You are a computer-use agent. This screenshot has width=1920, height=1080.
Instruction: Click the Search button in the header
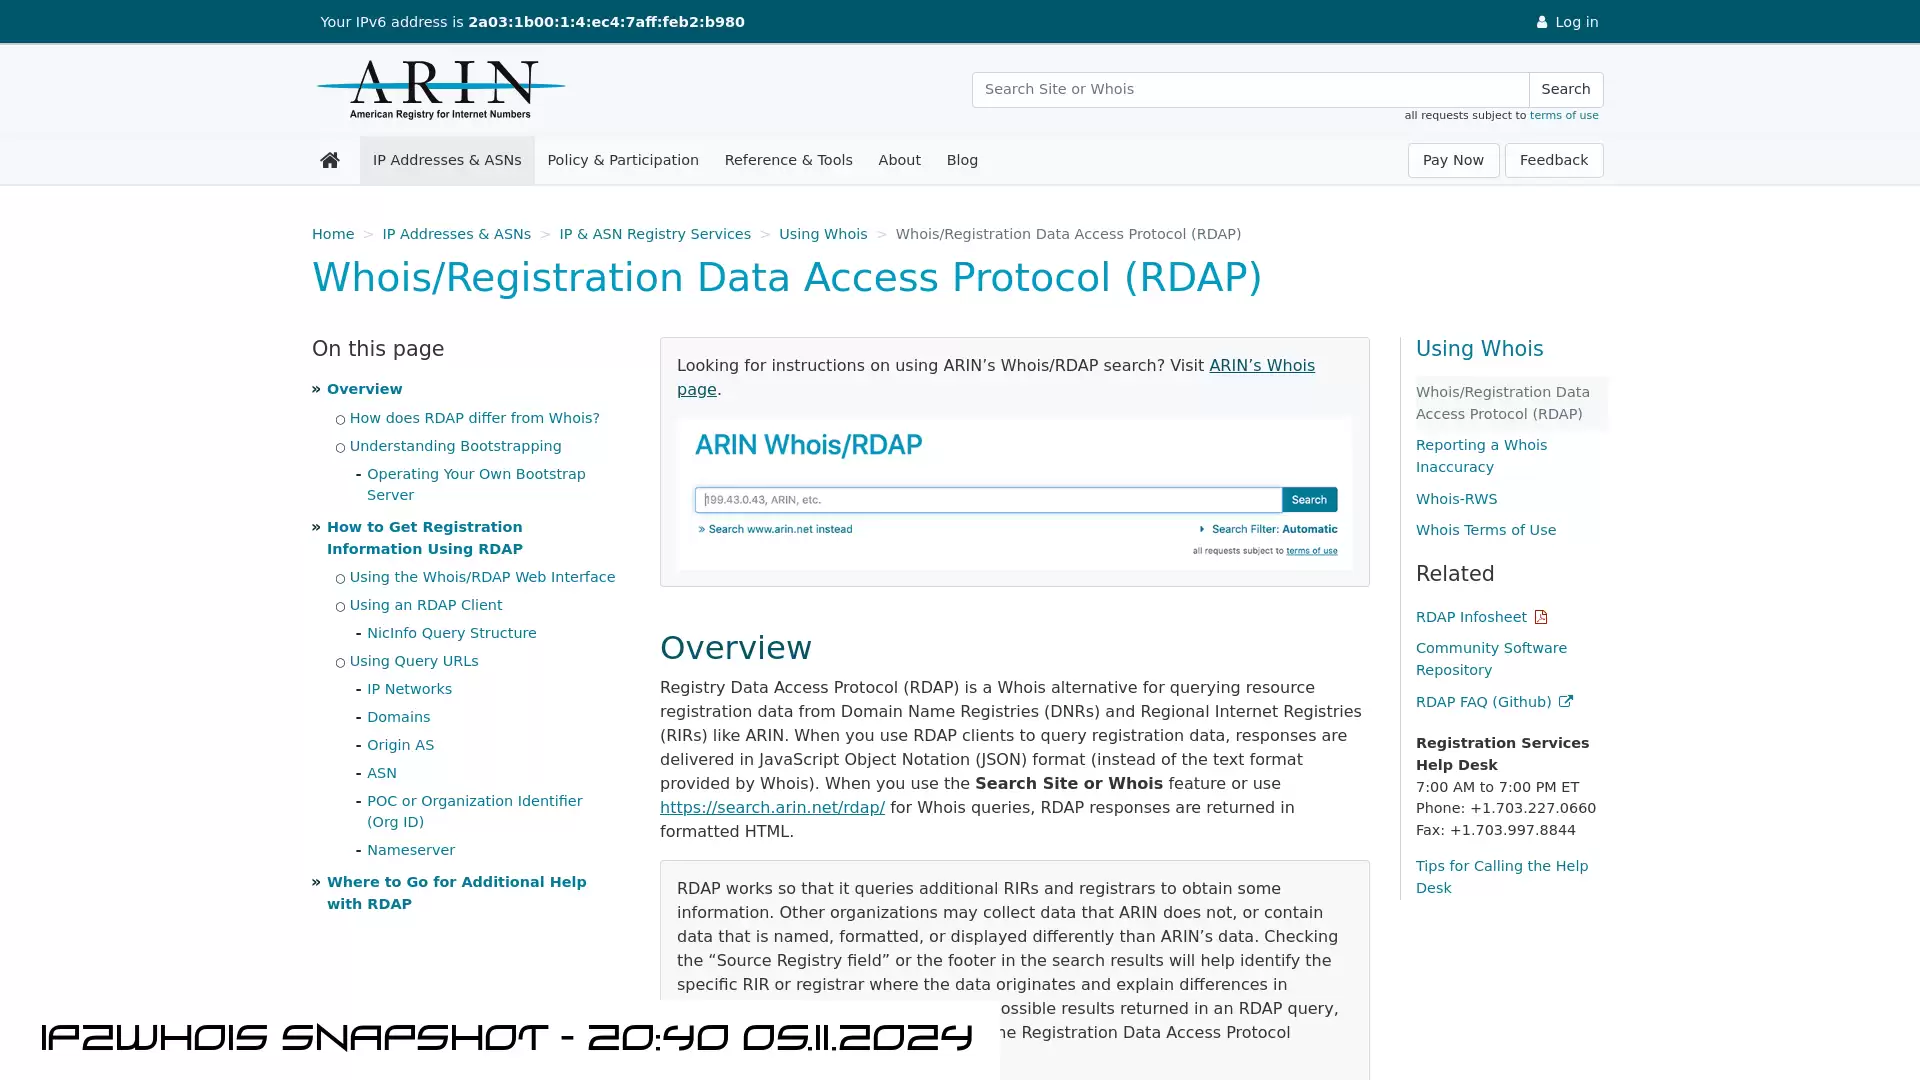point(1566,89)
